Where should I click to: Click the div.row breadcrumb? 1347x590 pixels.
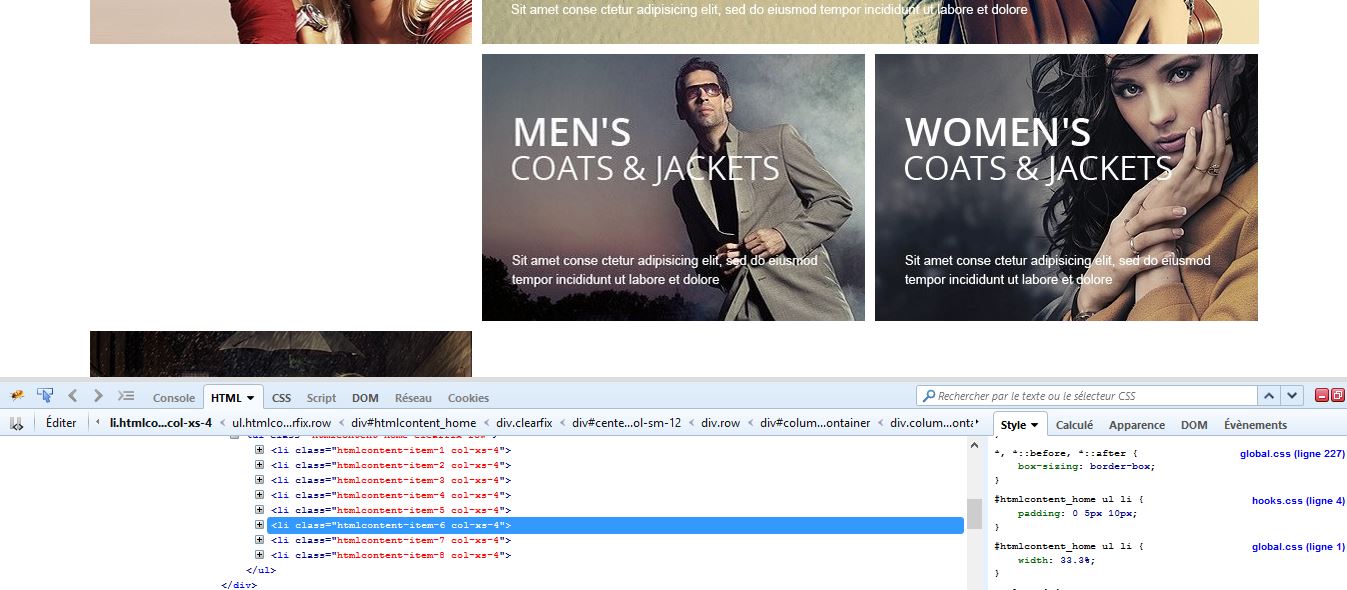[721, 423]
